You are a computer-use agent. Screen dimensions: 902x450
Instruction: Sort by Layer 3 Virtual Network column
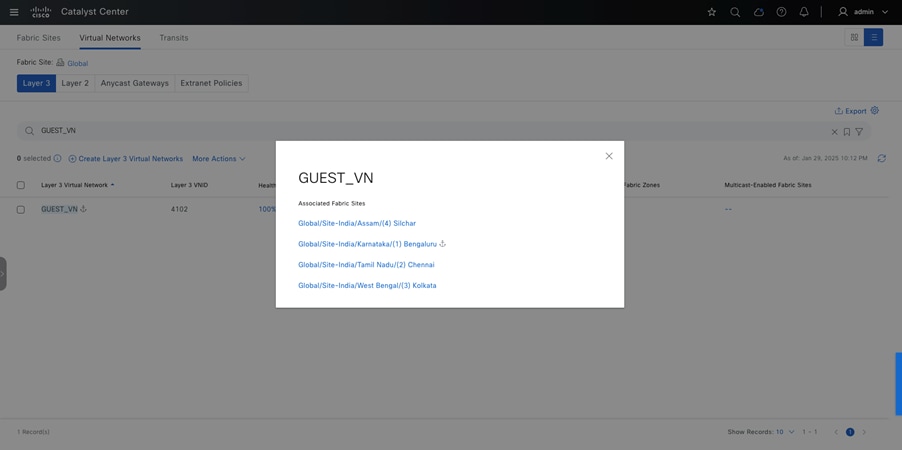click(x=77, y=185)
